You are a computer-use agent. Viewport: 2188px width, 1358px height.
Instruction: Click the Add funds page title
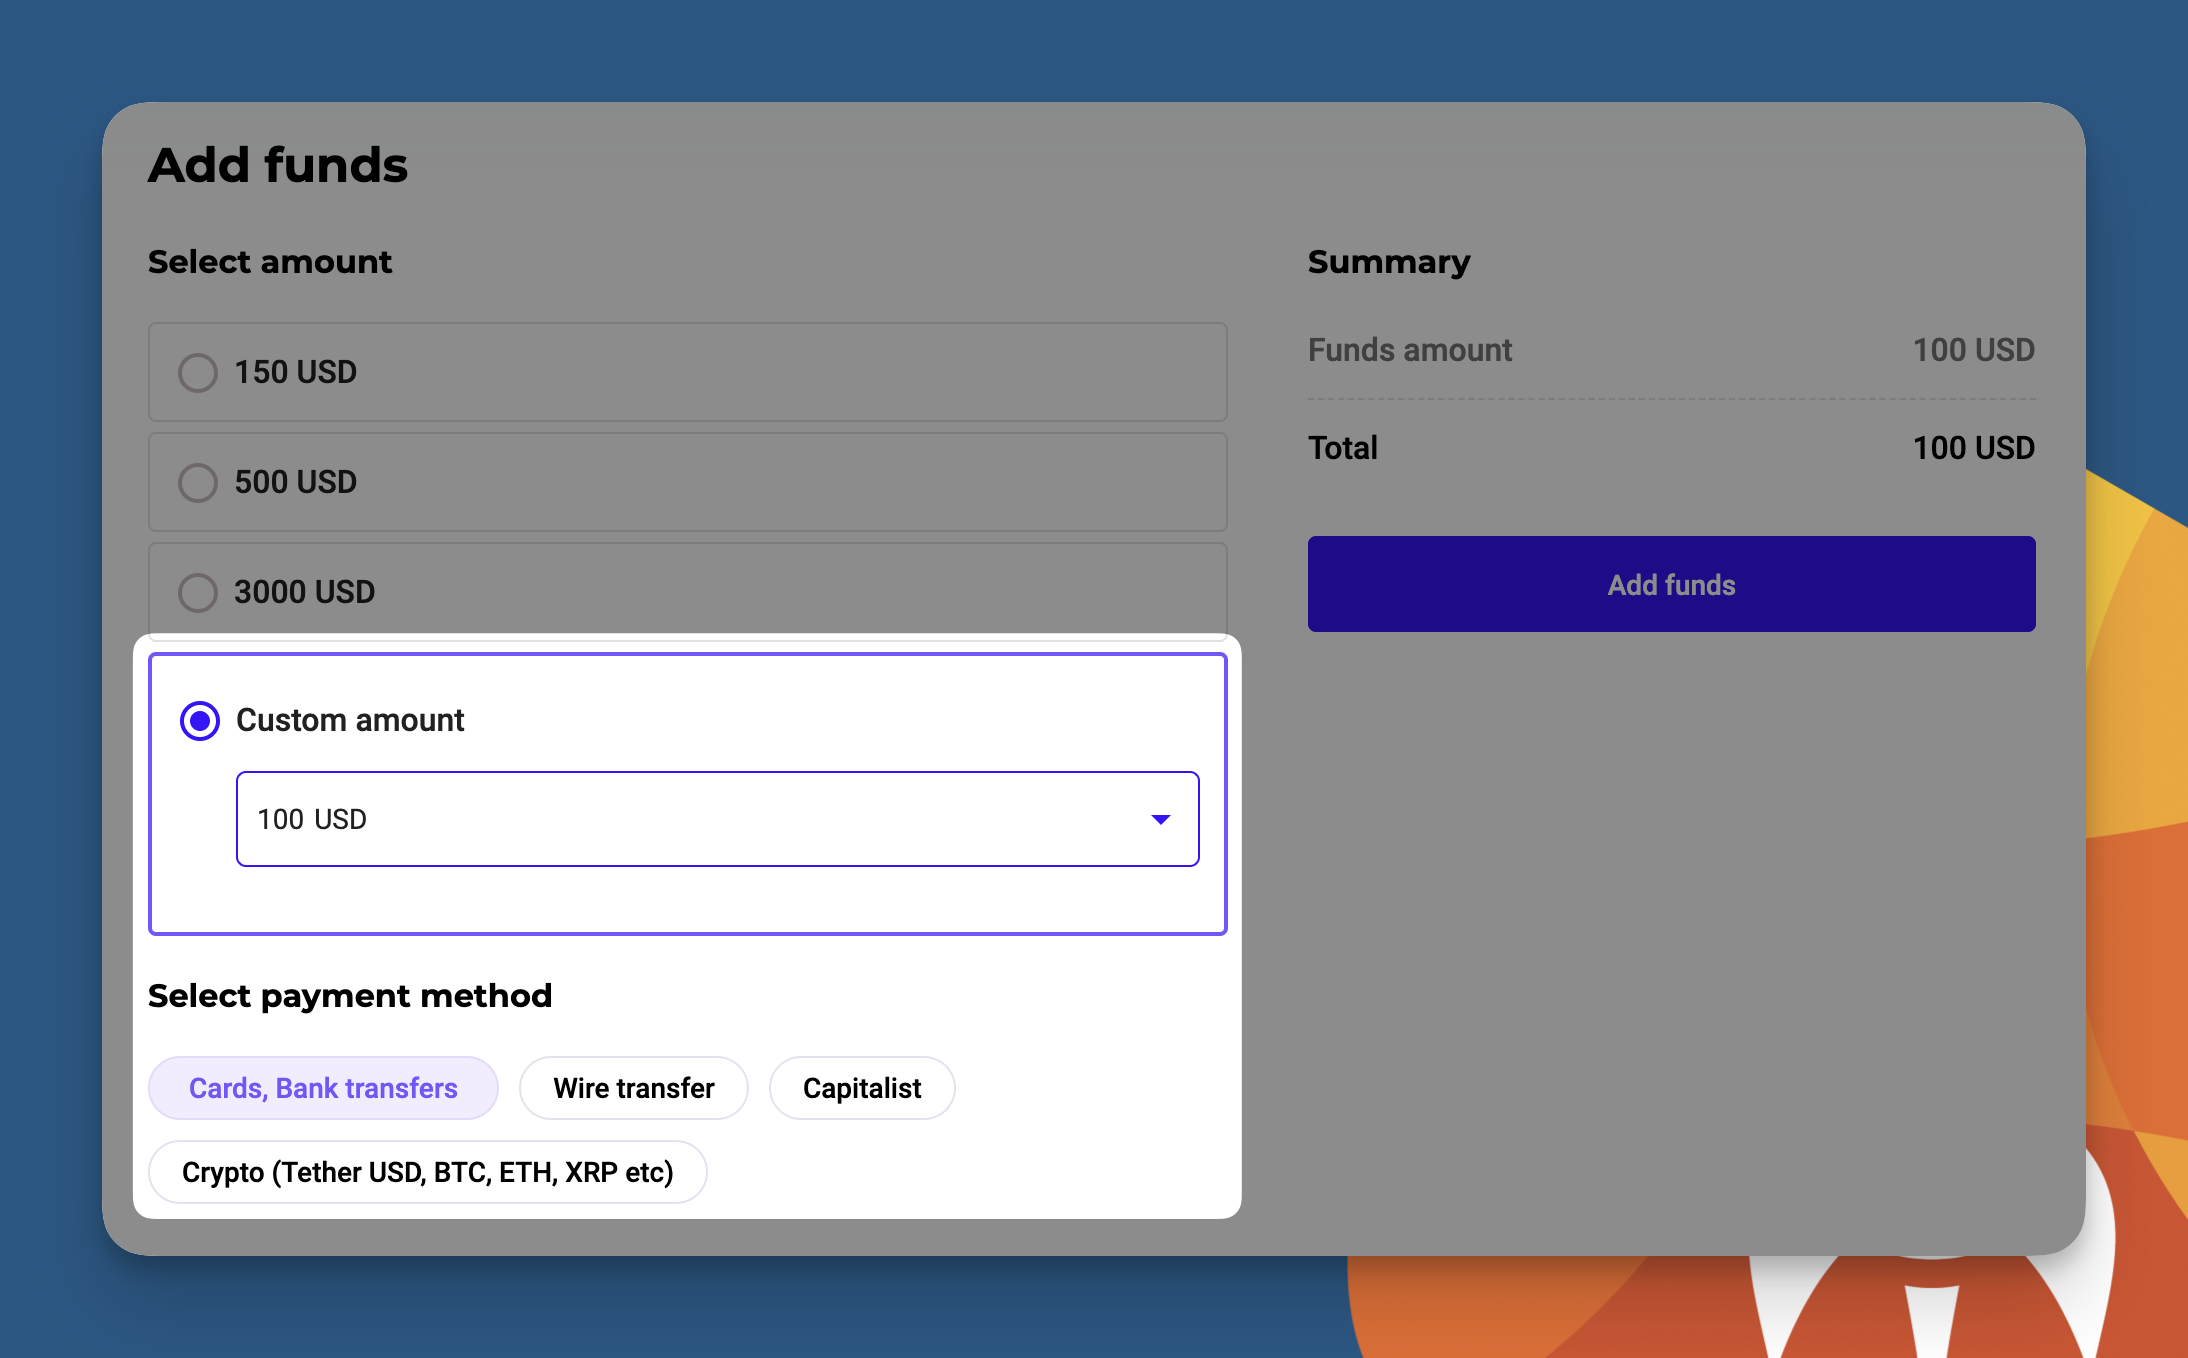tap(278, 165)
